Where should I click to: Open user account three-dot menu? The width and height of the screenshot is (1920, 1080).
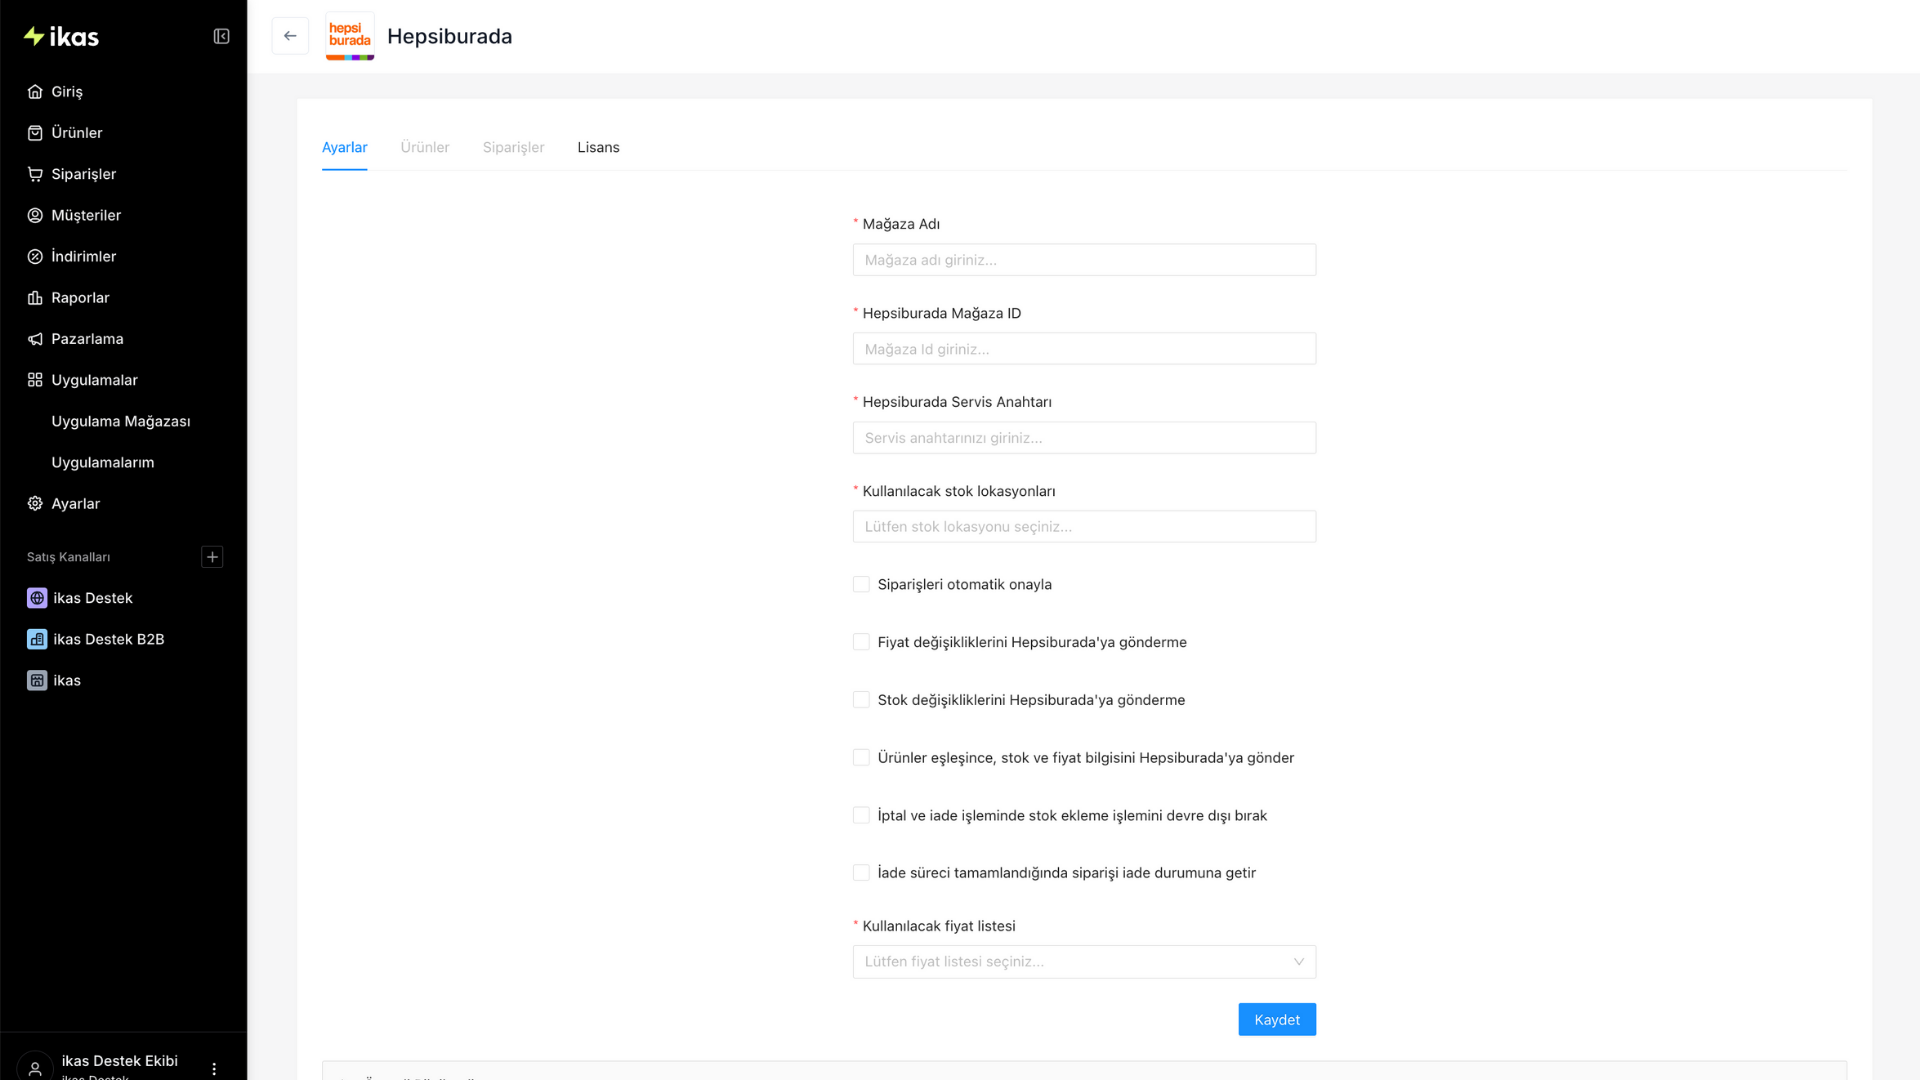[214, 1069]
